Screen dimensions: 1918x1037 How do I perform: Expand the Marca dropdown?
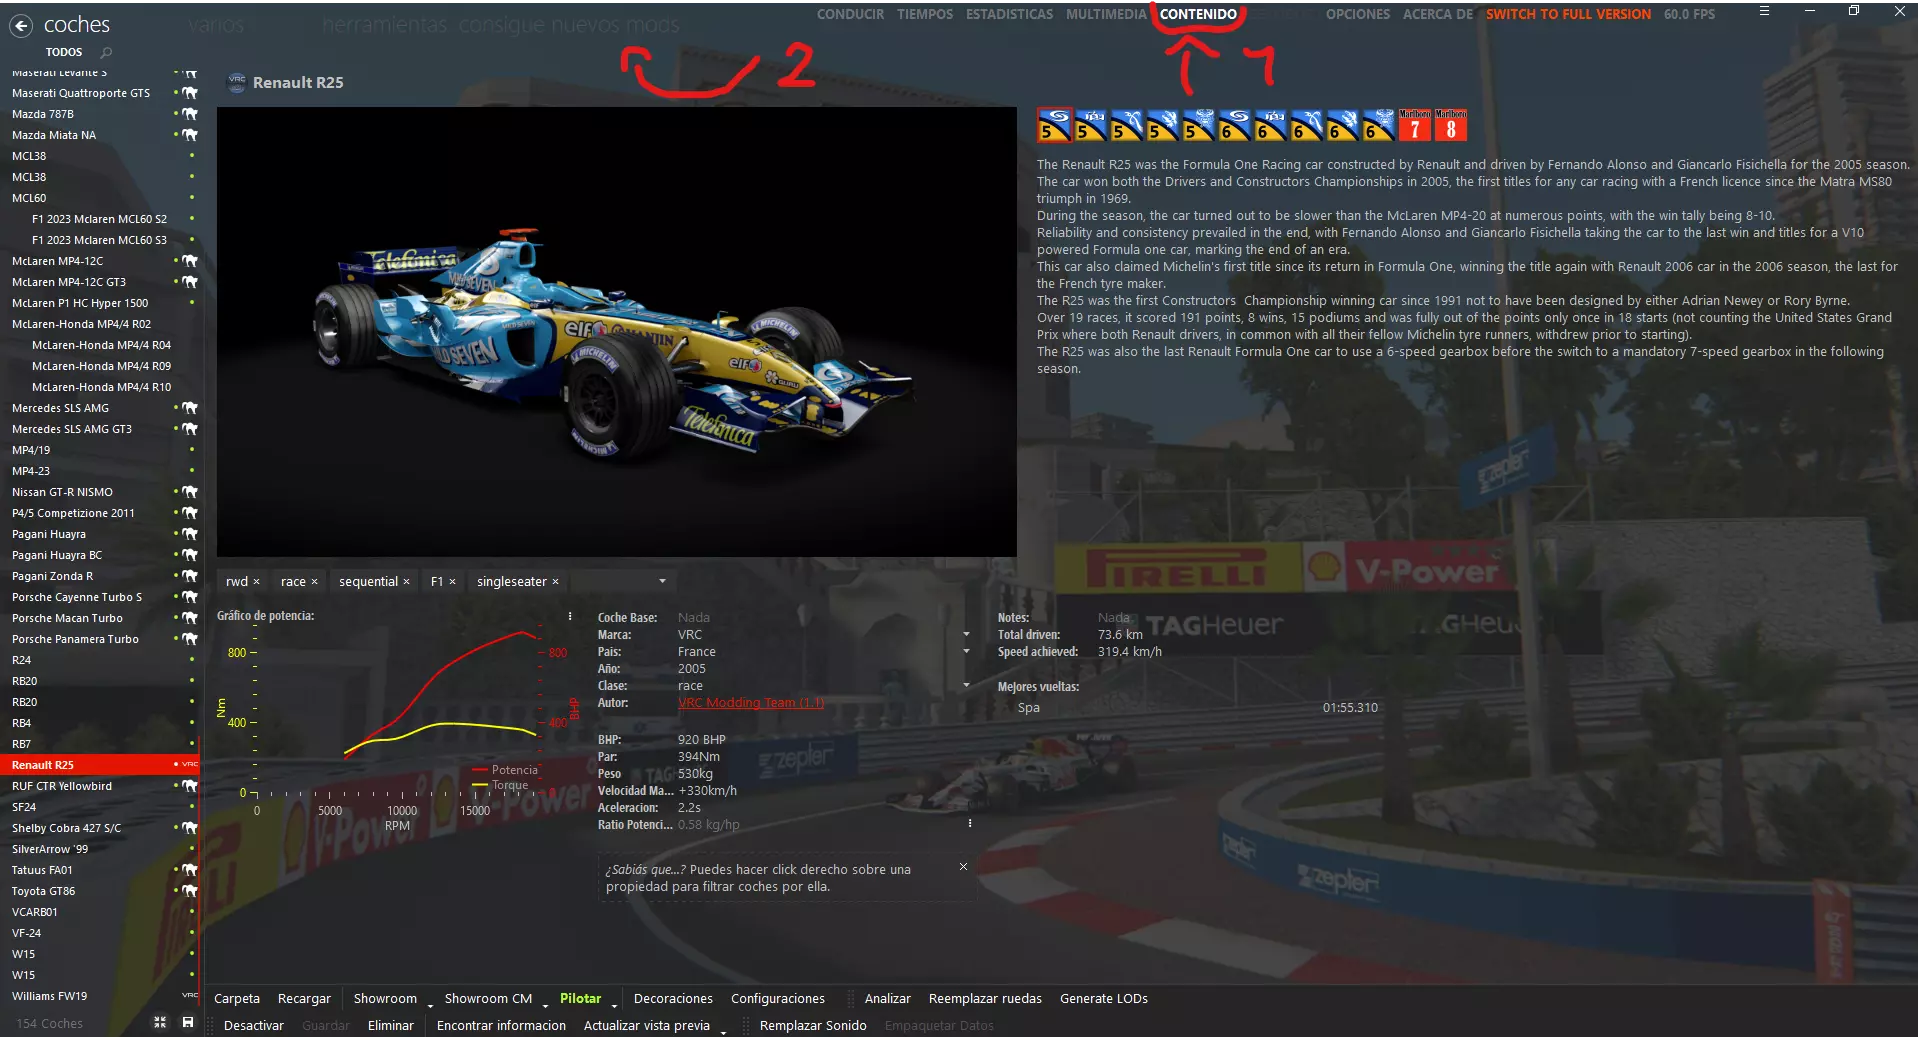tap(966, 634)
